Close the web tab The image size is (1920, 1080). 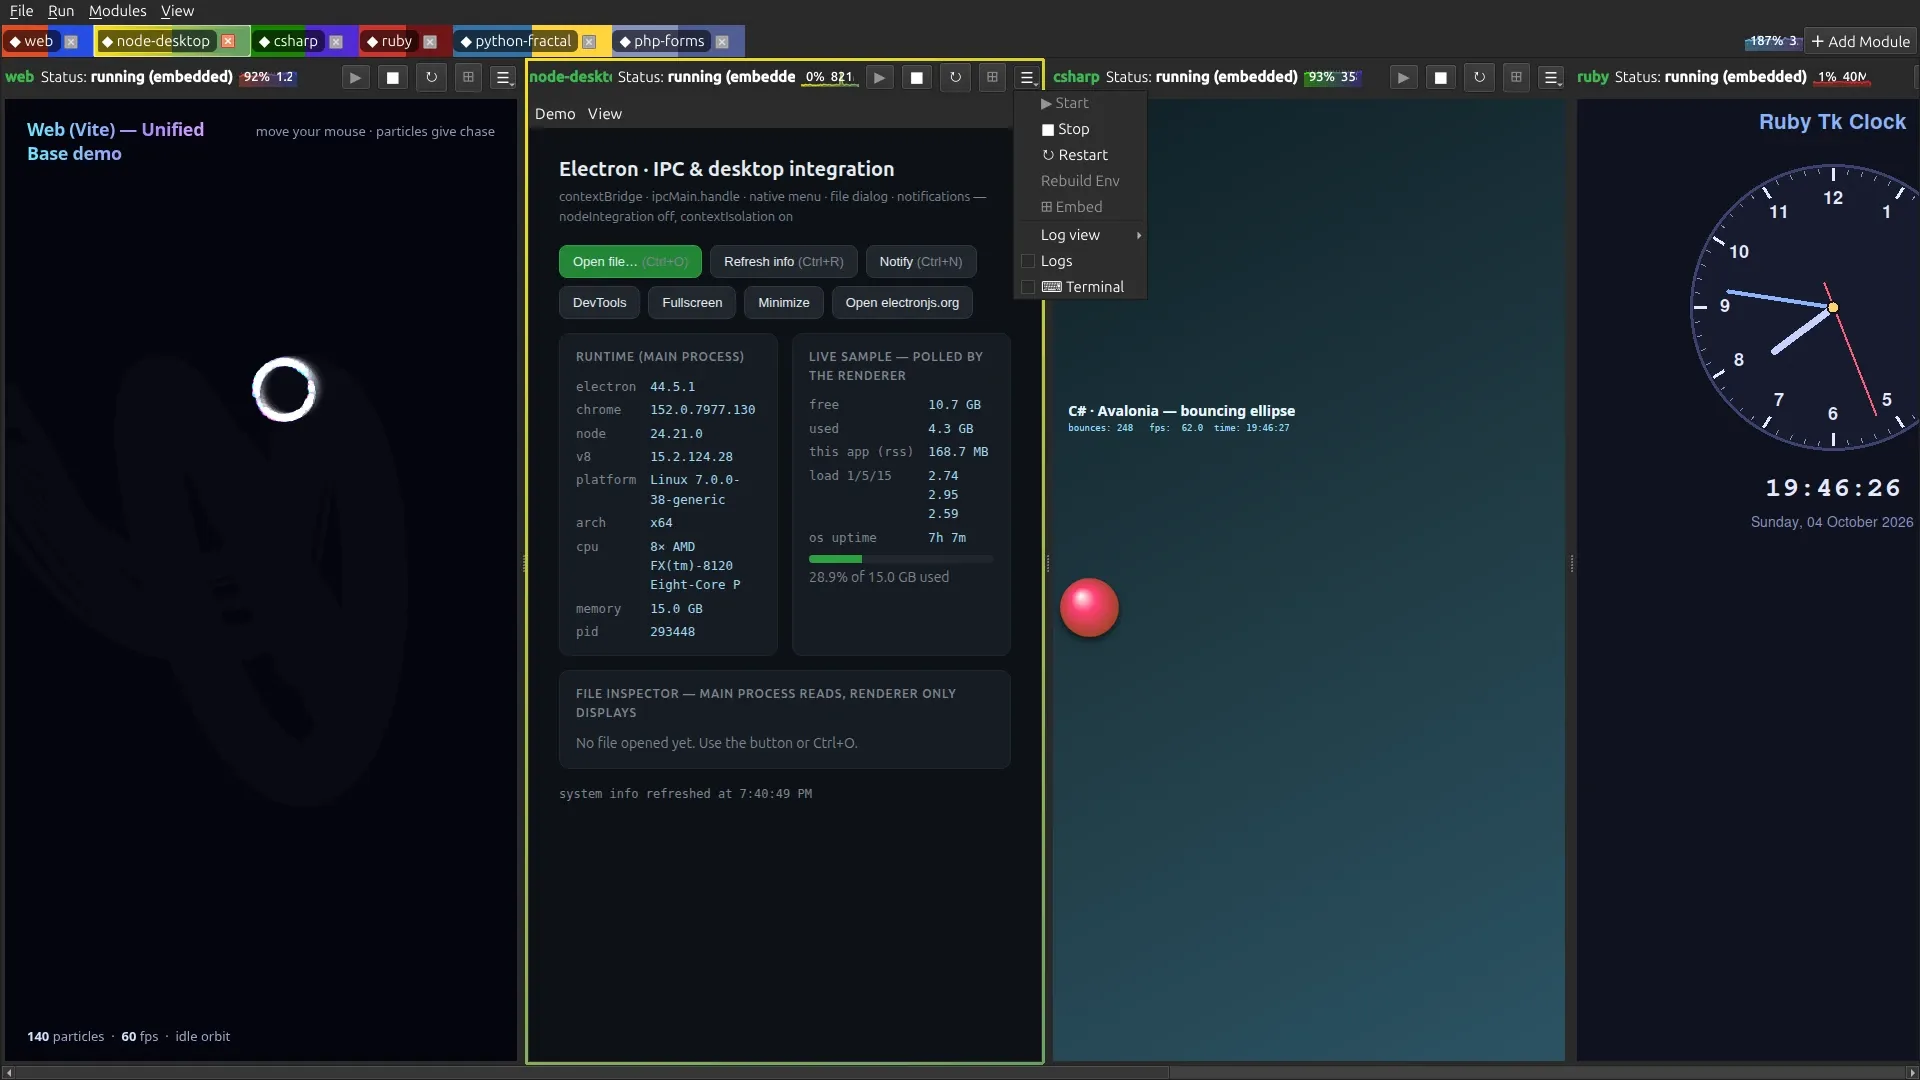click(x=71, y=41)
